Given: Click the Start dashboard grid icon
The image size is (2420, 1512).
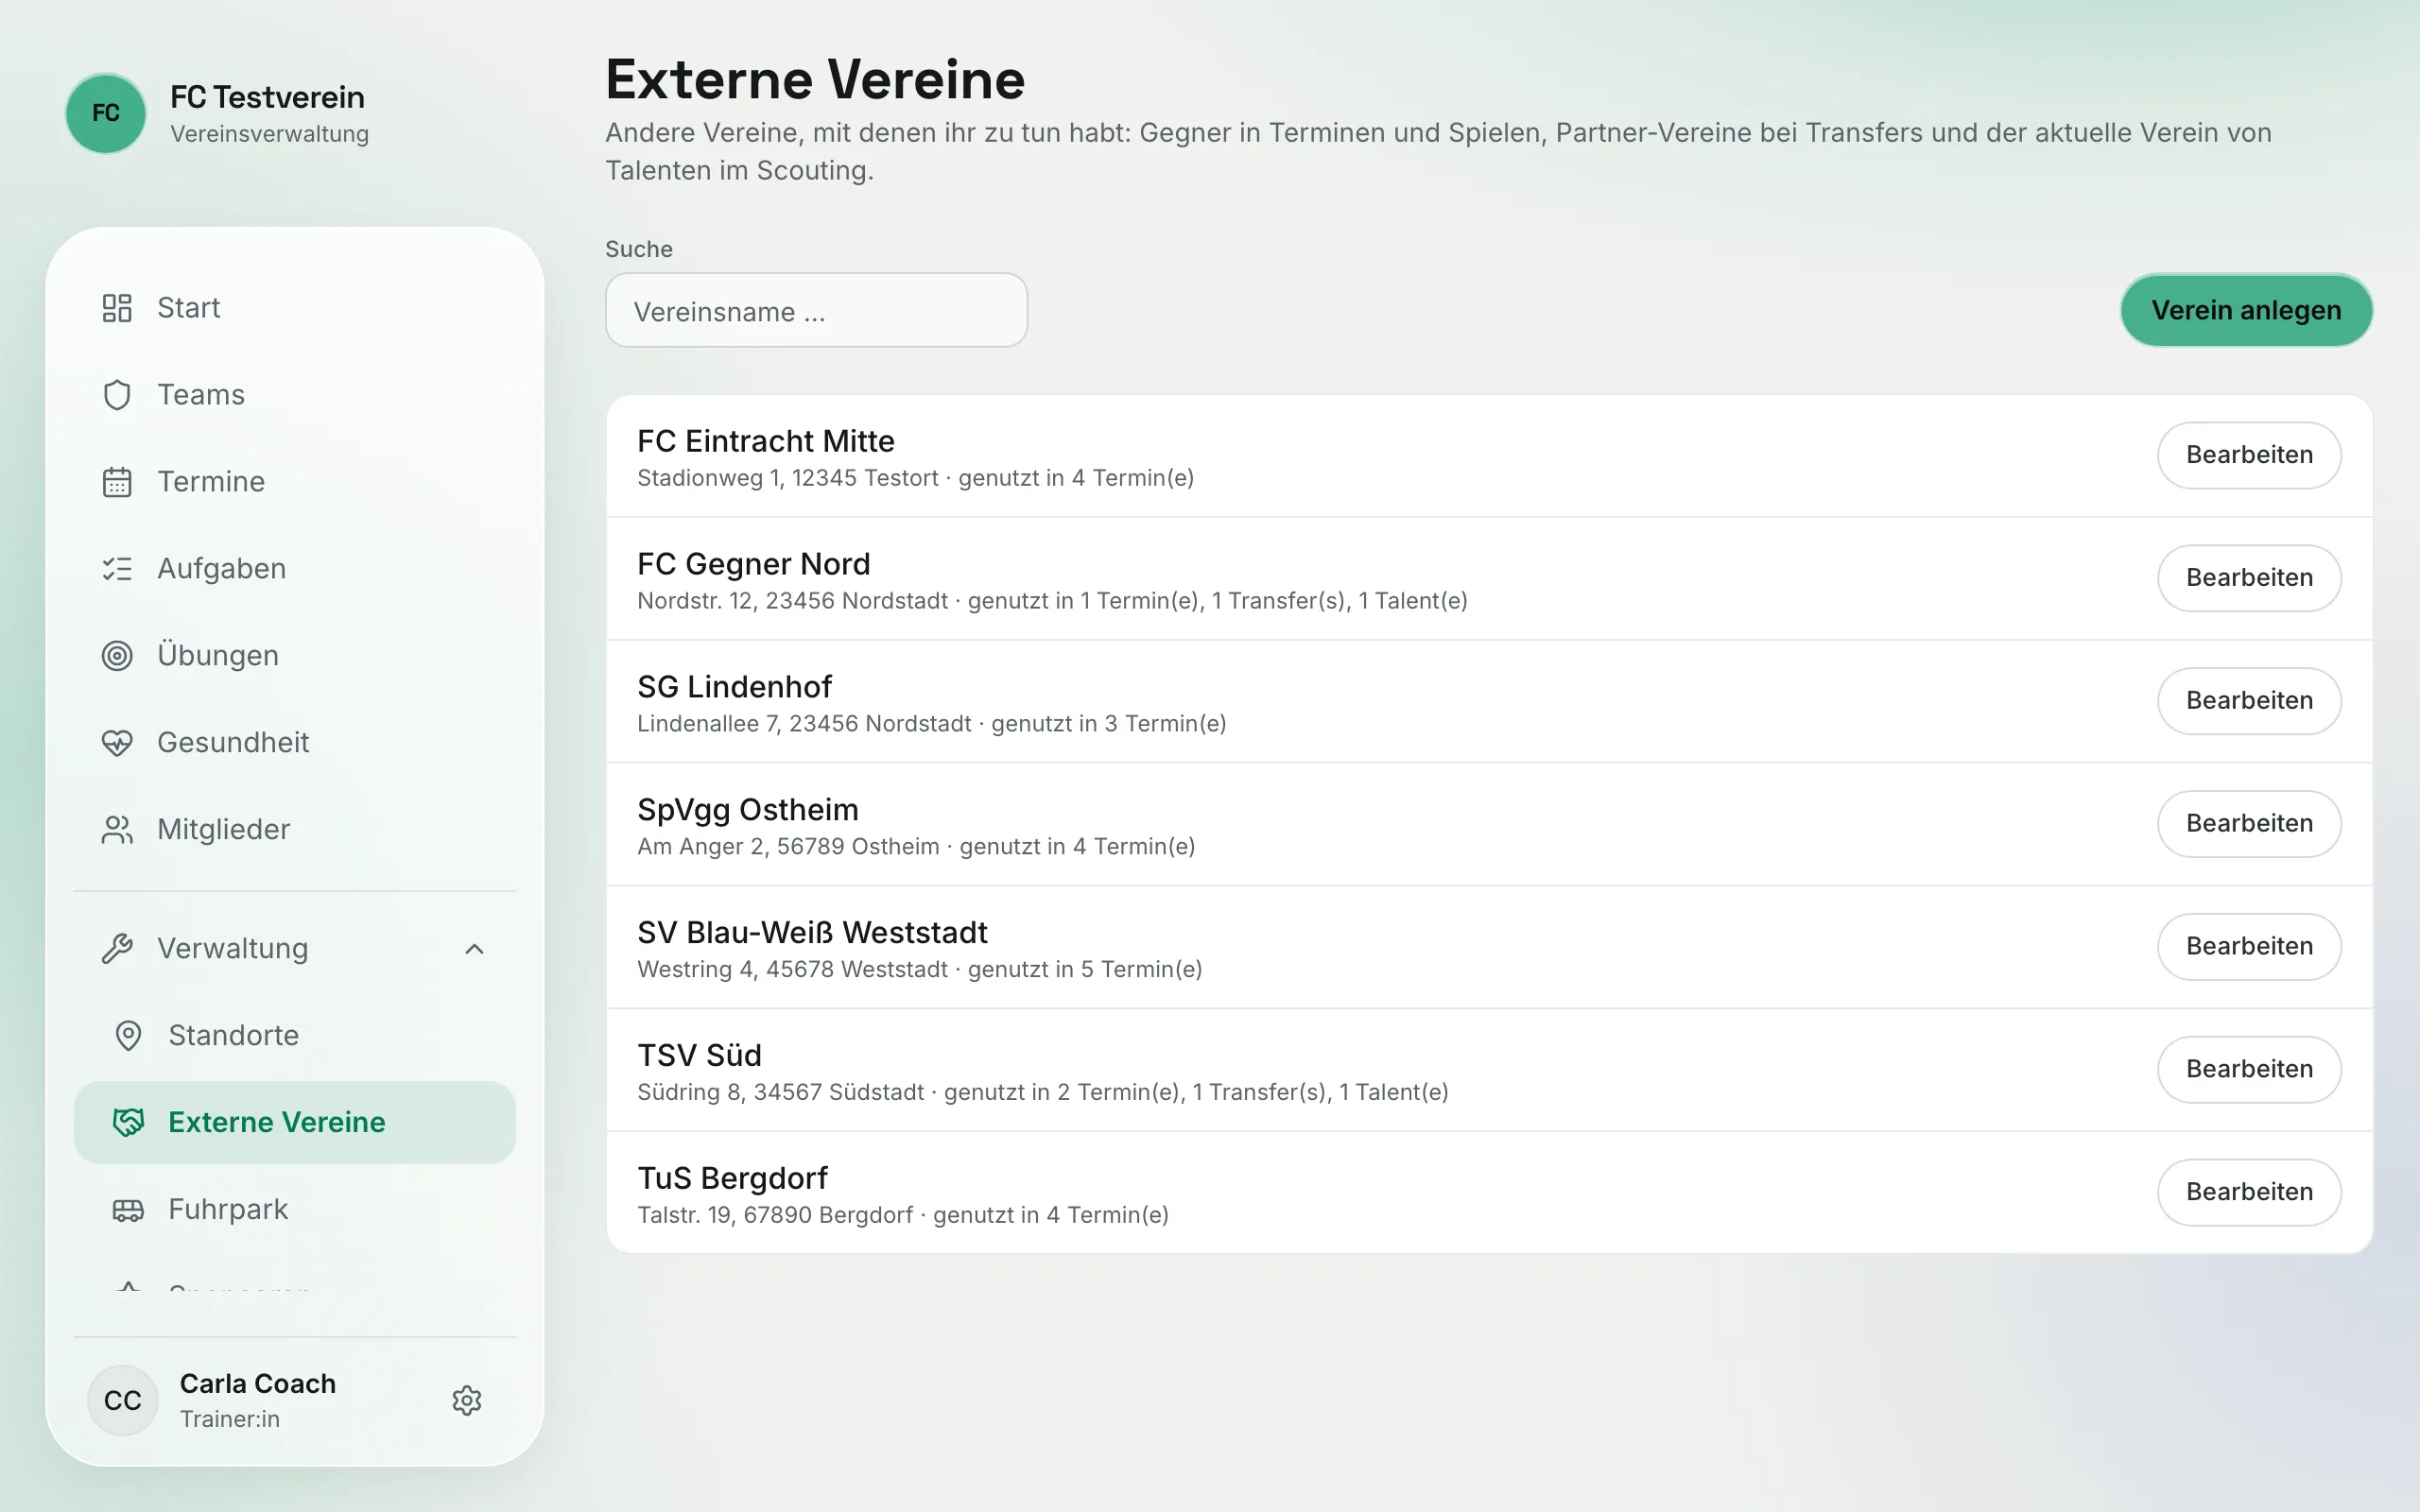Looking at the screenshot, I should coord(117,308).
